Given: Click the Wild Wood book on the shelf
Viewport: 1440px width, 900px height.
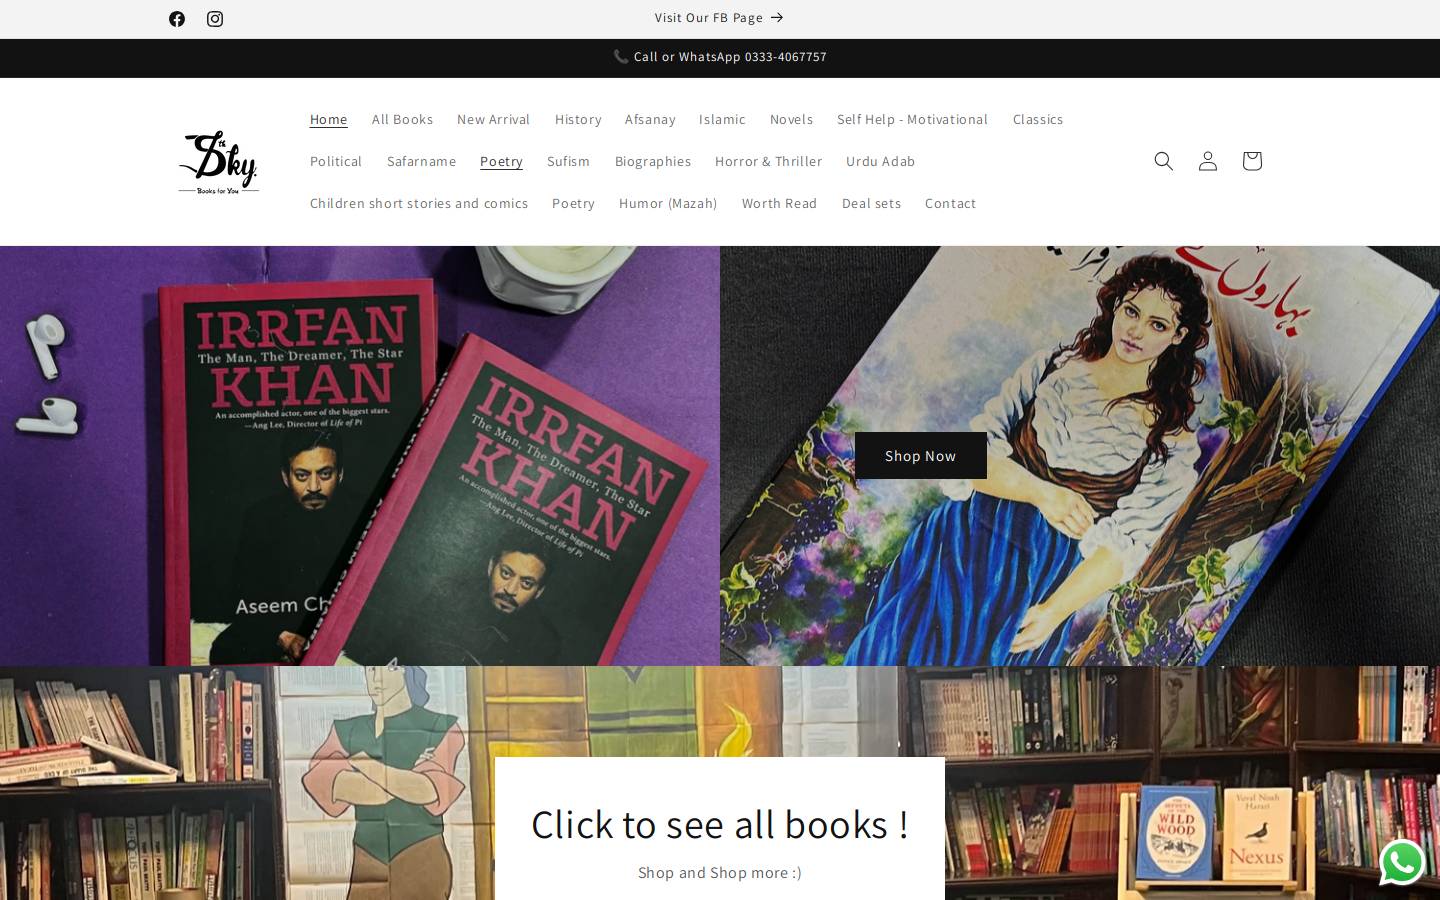Looking at the screenshot, I should (x=1176, y=830).
